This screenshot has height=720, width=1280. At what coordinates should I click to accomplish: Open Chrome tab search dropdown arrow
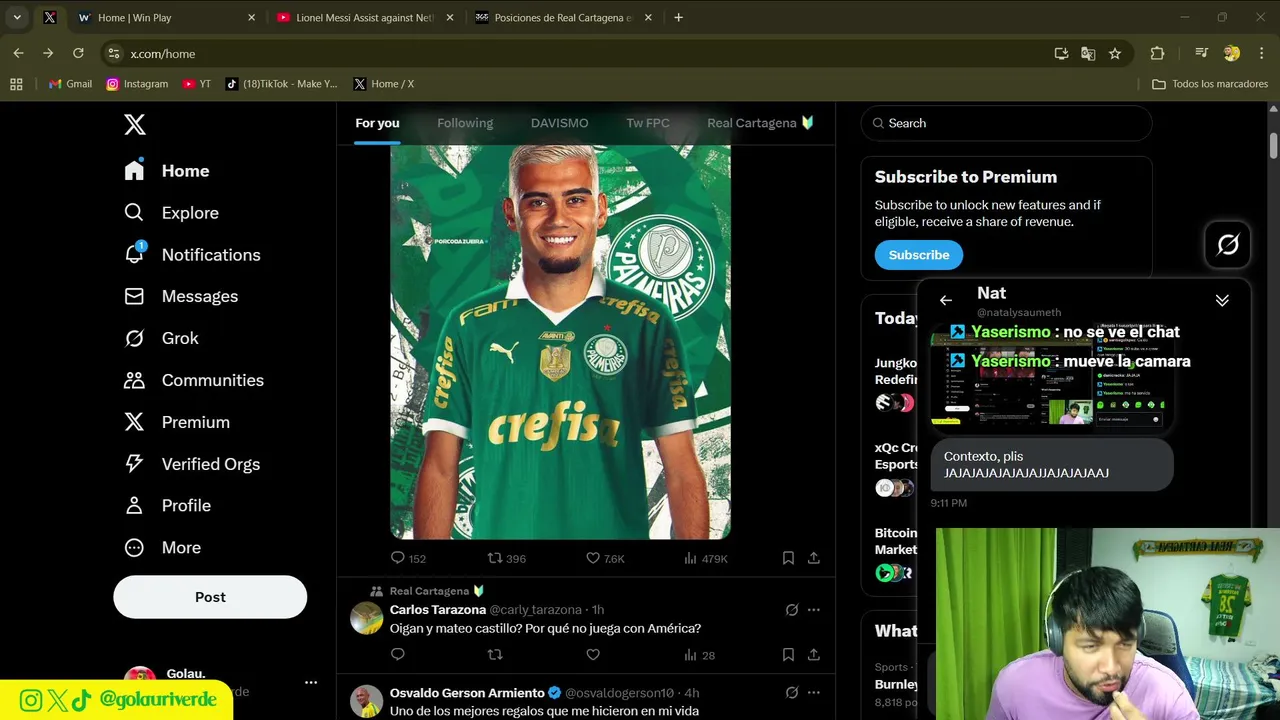pos(17,18)
